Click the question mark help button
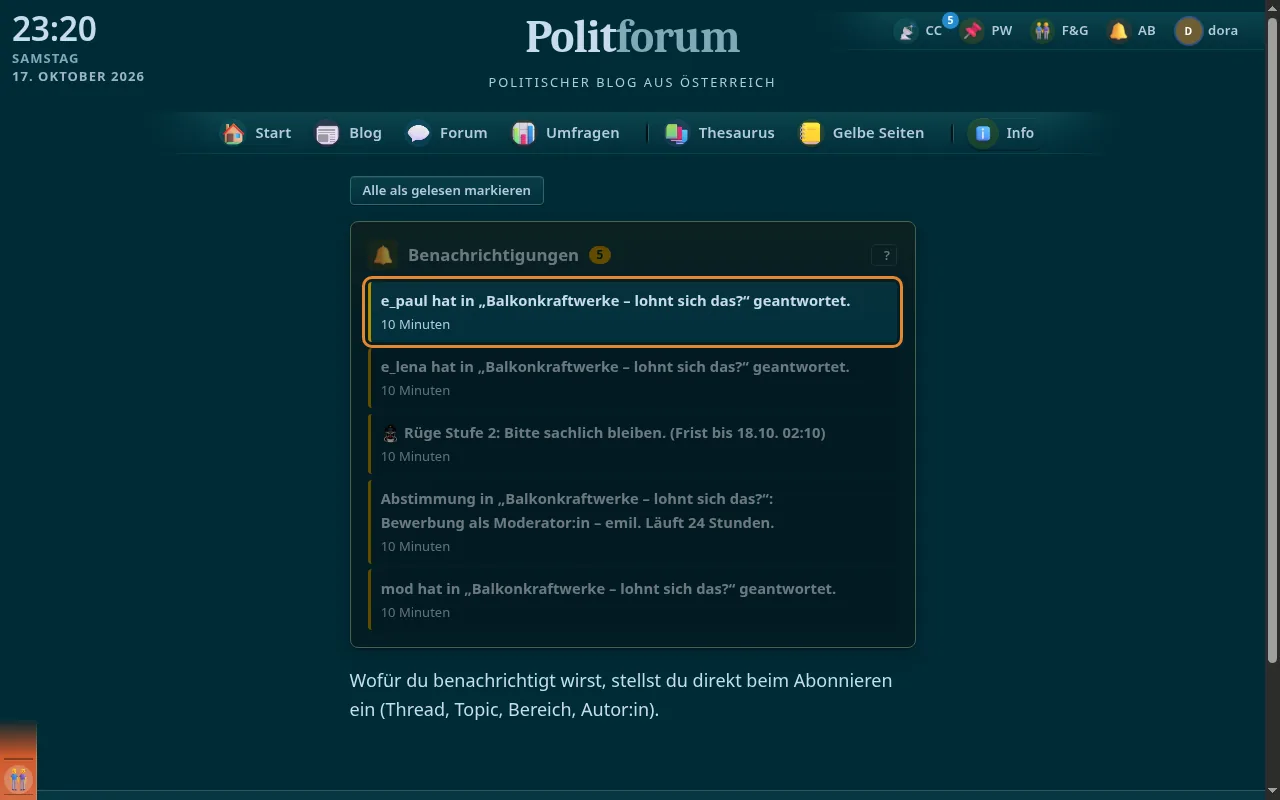 (886, 256)
